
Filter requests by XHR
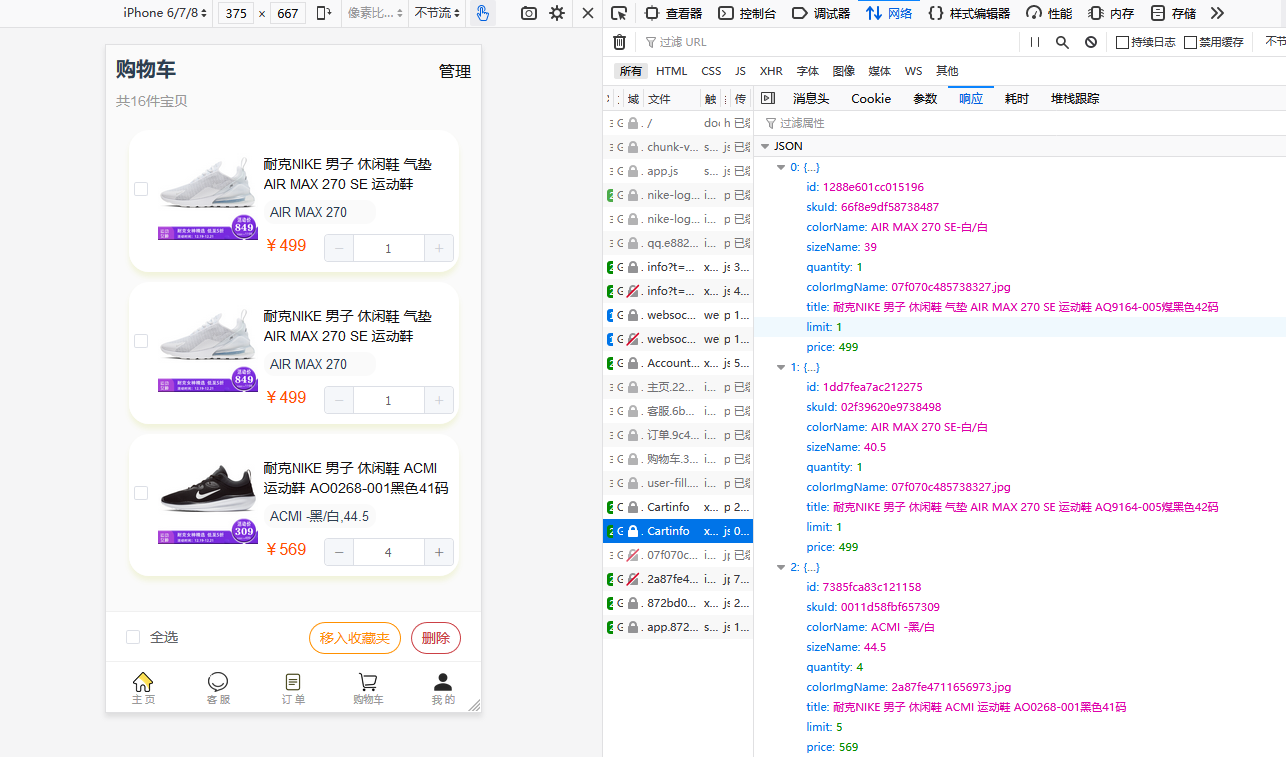pyautogui.click(x=771, y=71)
